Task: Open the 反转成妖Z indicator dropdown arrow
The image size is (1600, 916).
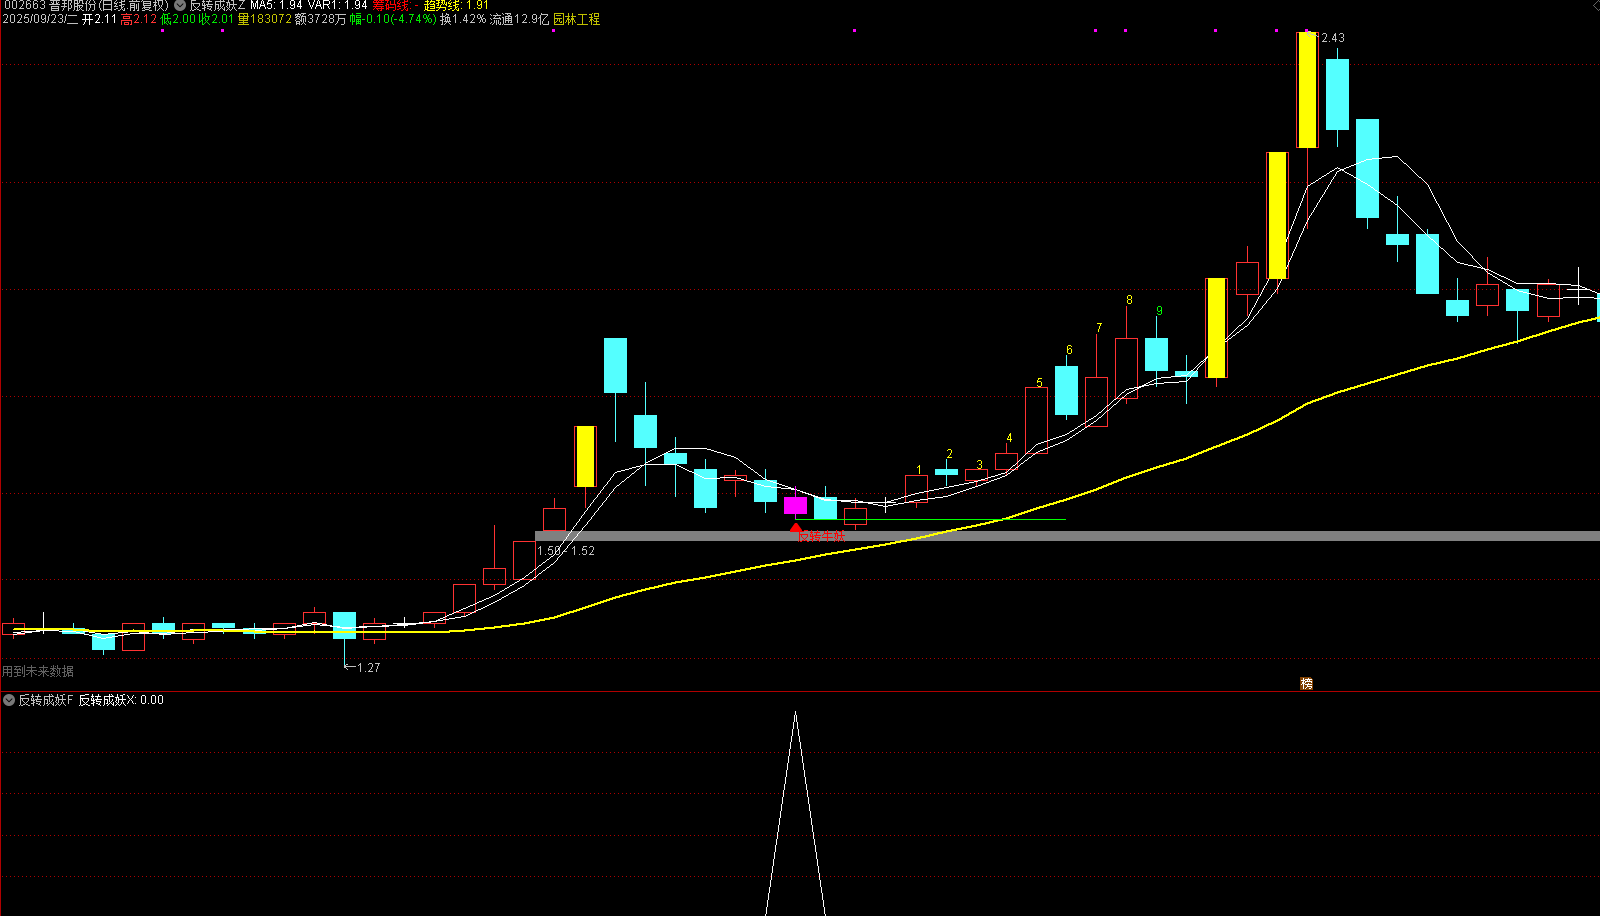Action: 180,5
